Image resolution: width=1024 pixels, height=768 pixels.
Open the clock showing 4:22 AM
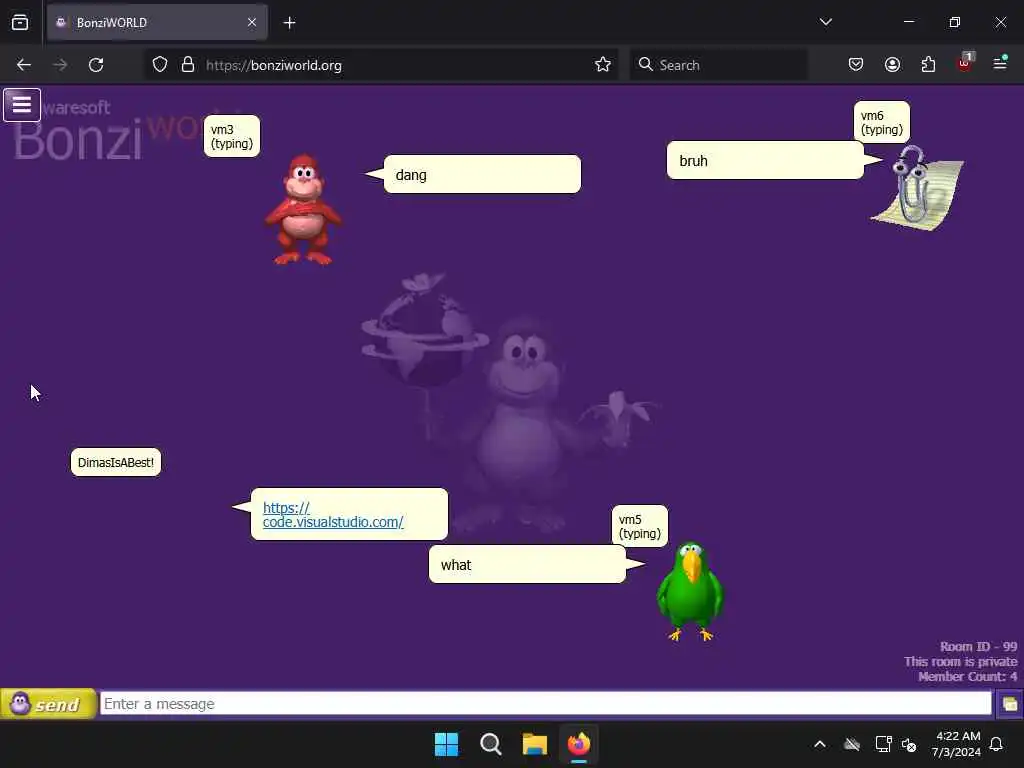956,744
